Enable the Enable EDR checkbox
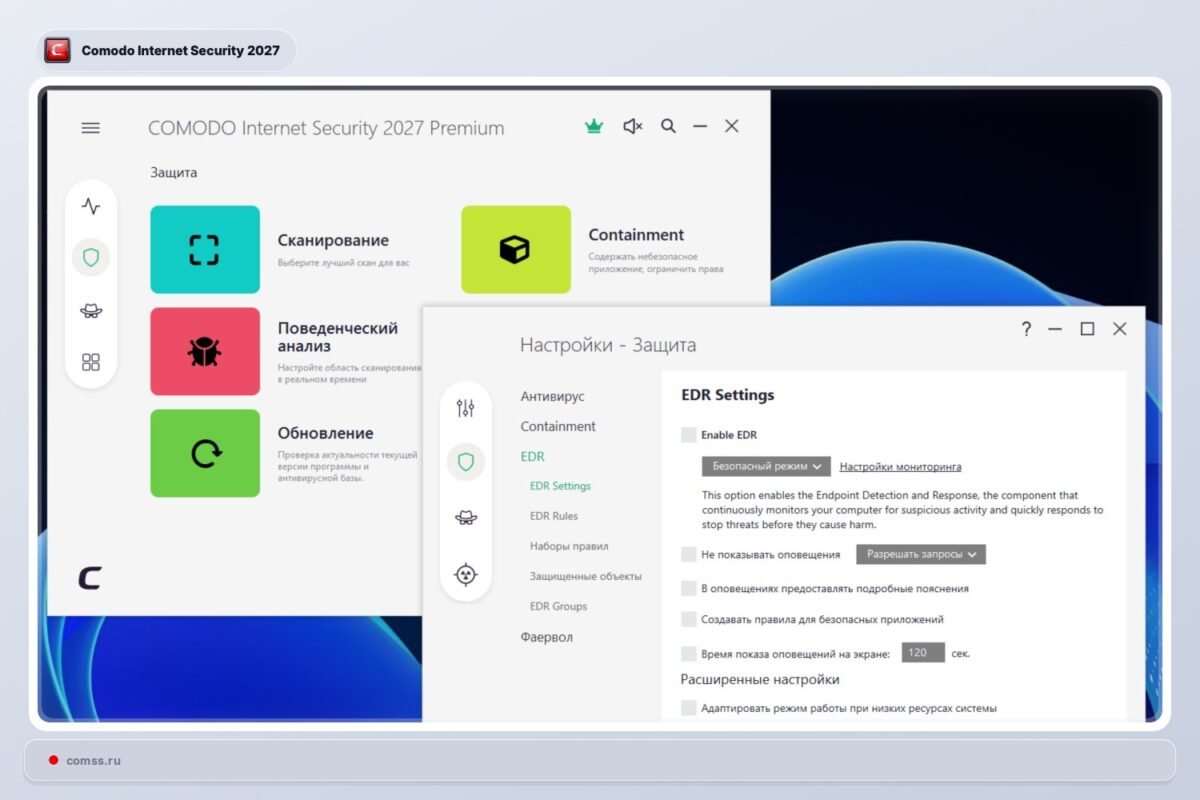 (x=688, y=435)
